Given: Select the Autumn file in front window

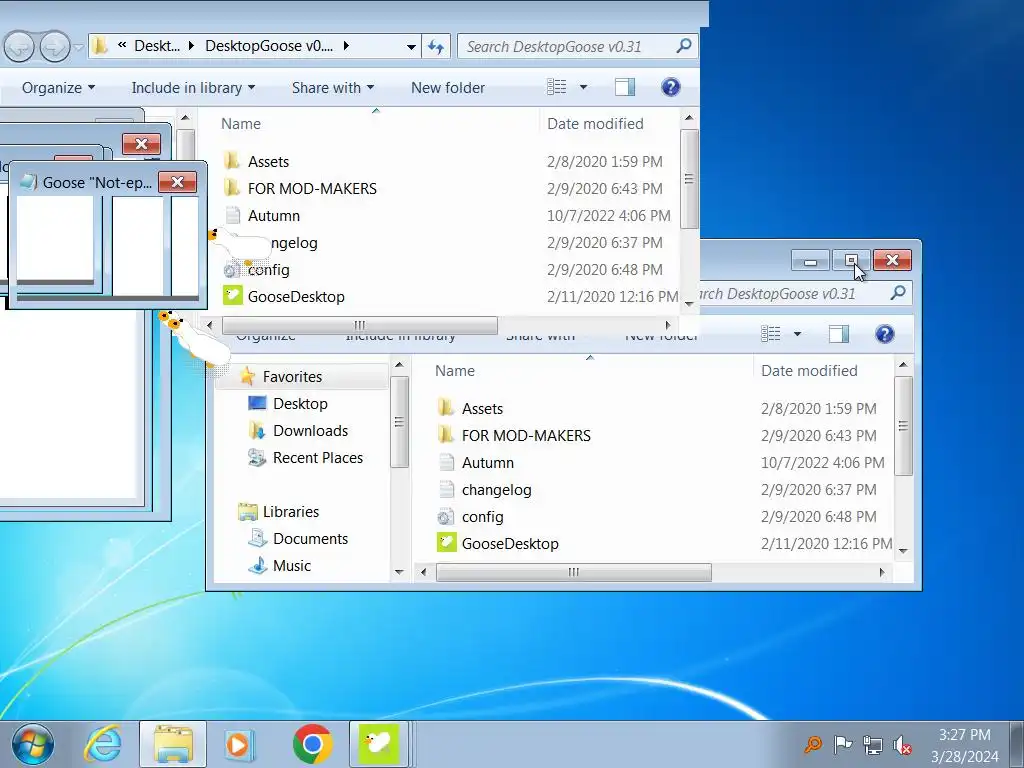Looking at the screenshot, I should tap(487, 462).
